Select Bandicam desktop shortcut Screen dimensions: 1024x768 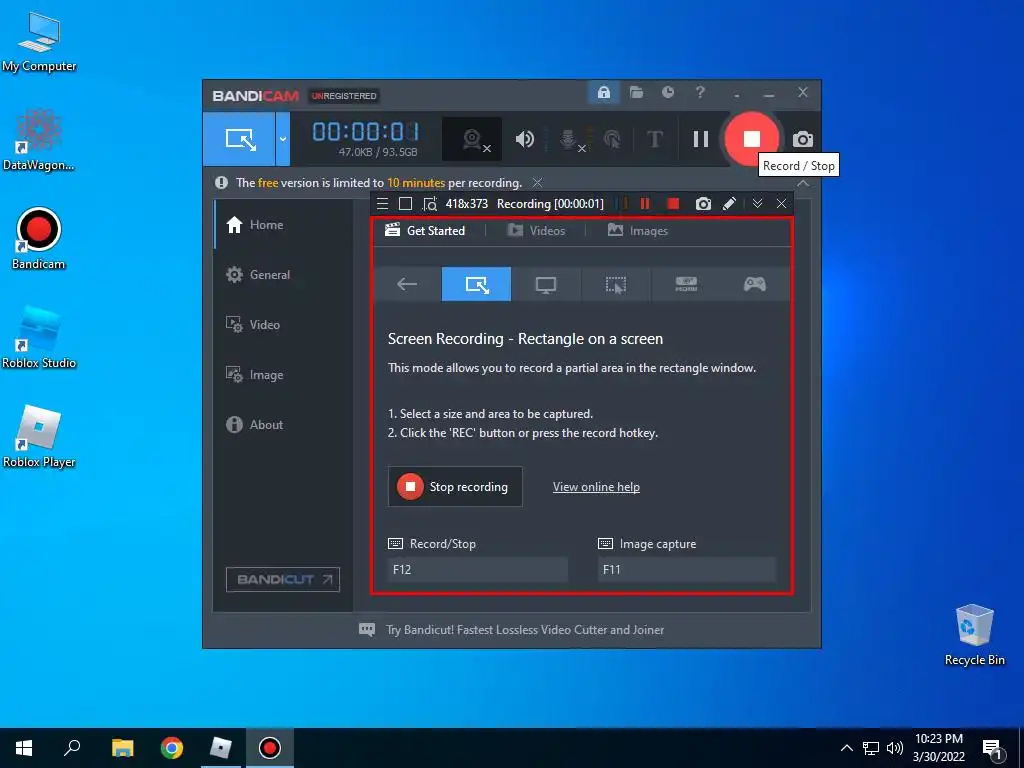(x=39, y=238)
